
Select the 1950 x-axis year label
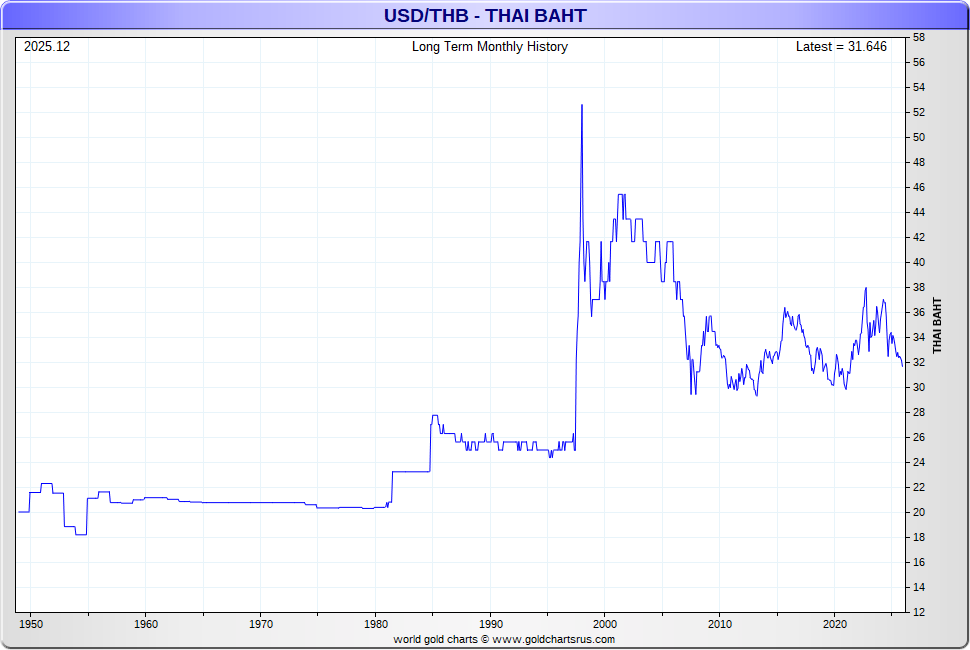[x=30, y=624]
